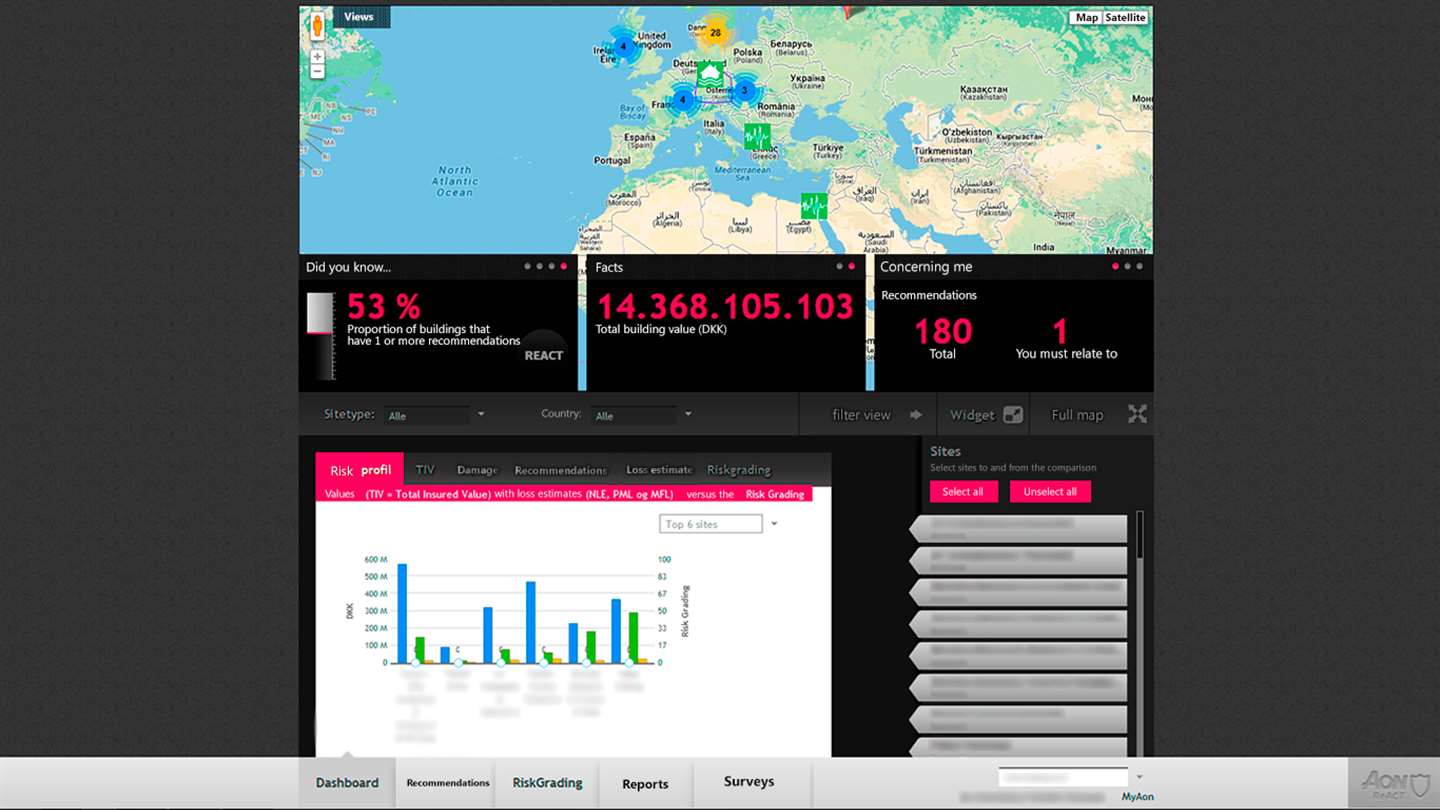
Task: Zoom out the map with minus button
Action: pyautogui.click(x=317, y=72)
